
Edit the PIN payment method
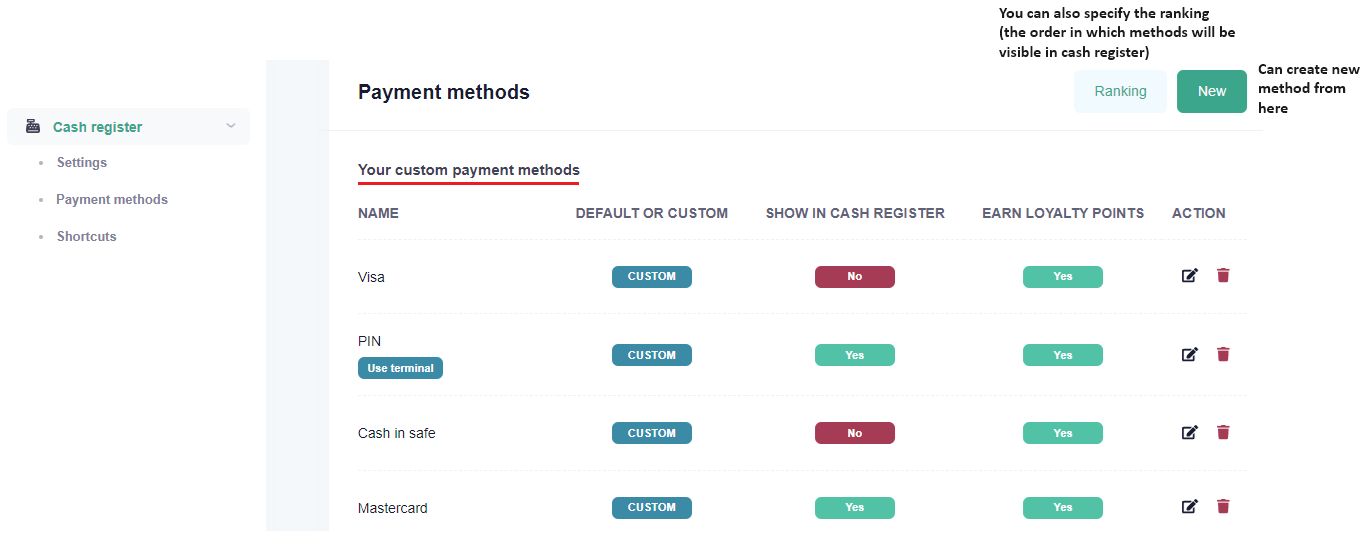(x=1189, y=354)
